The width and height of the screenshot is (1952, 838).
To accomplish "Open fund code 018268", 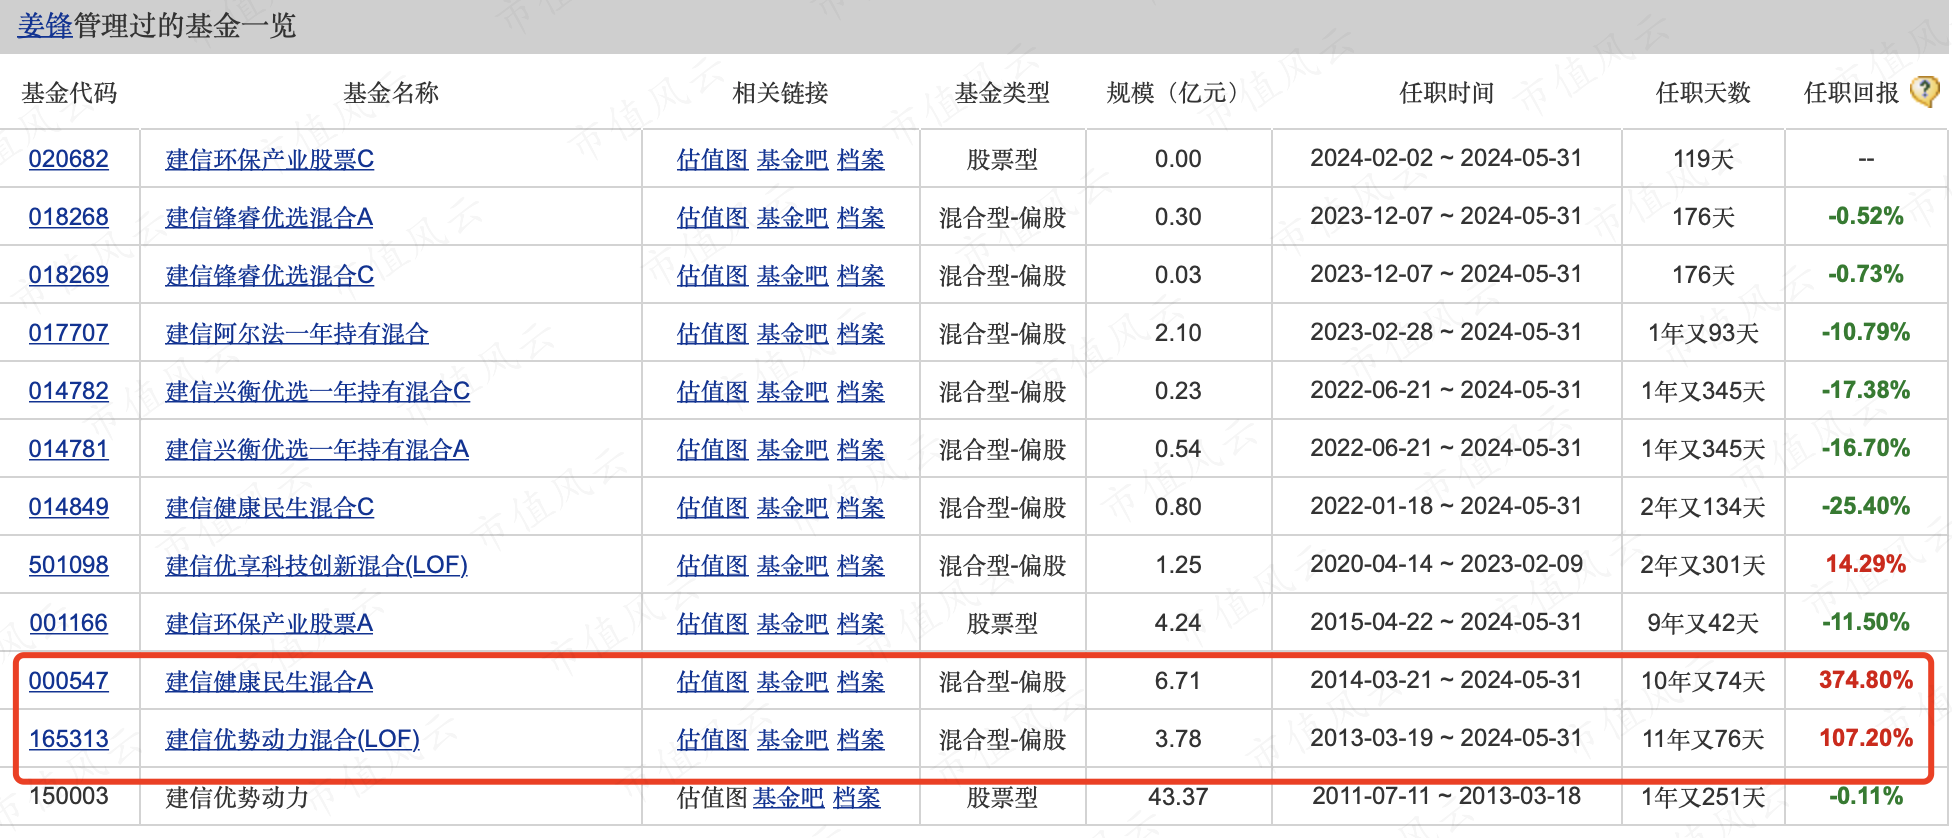I will [x=68, y=217].
